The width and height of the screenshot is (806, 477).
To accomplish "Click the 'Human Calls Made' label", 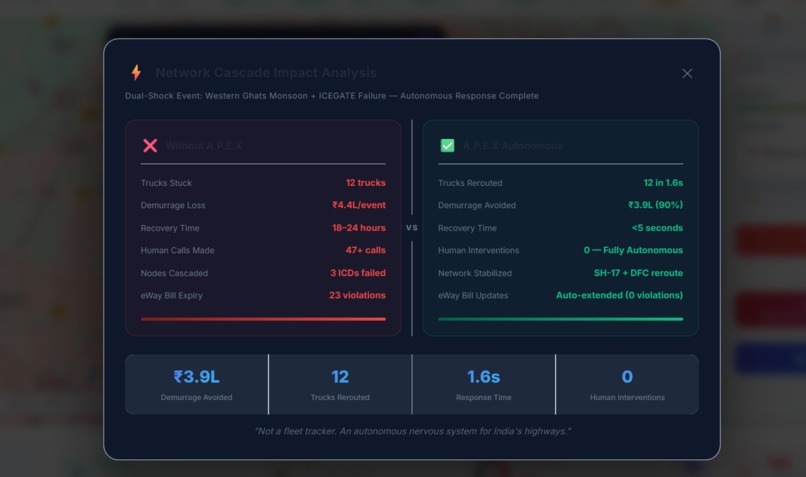I will click(x=177, y=250).
